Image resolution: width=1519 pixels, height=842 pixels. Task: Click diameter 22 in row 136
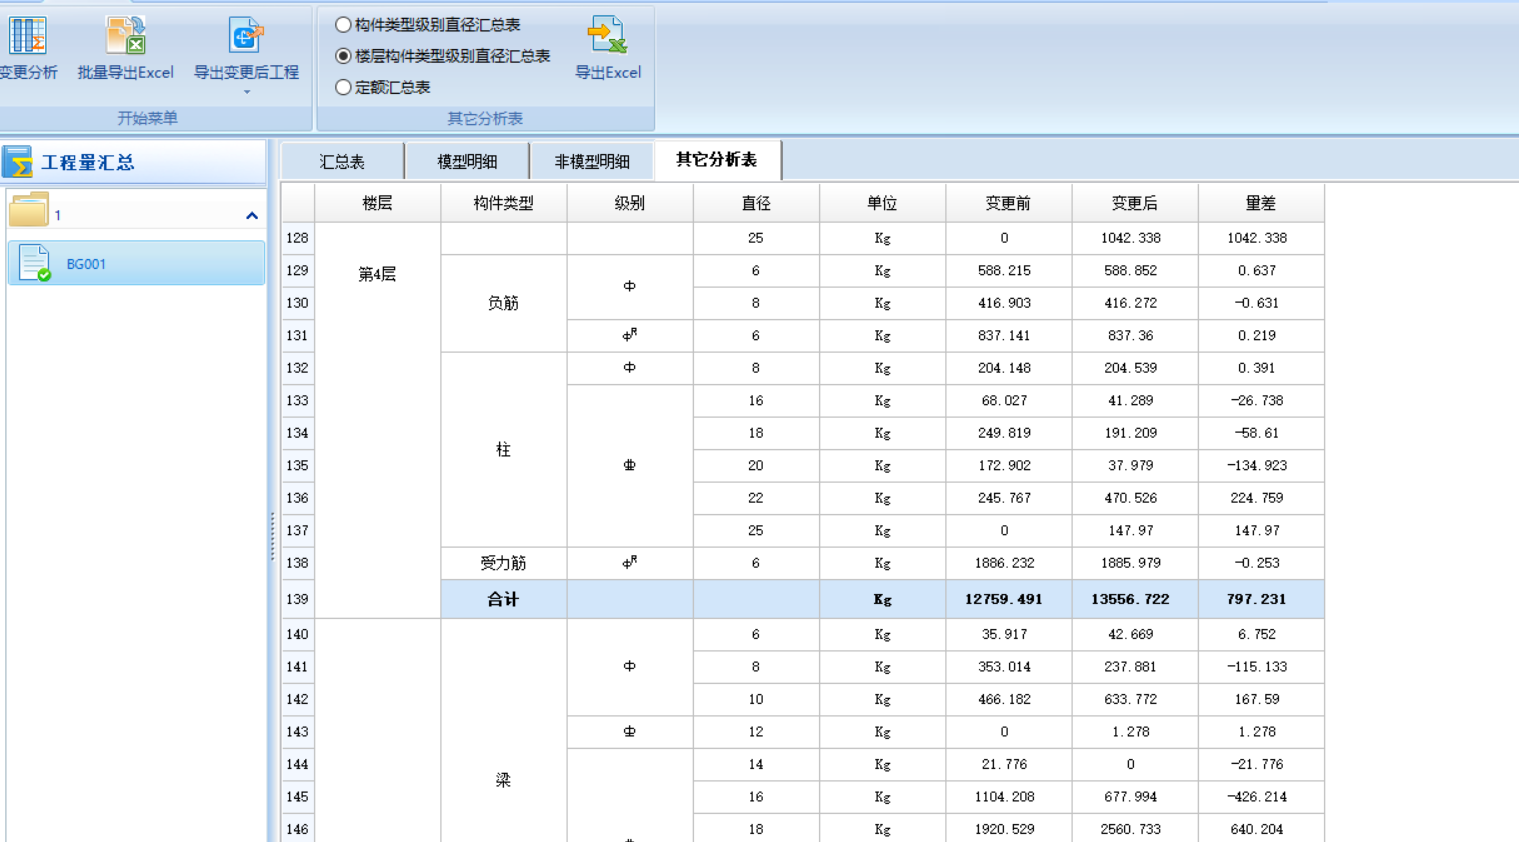pyautogui.click(x=755, y=498)
